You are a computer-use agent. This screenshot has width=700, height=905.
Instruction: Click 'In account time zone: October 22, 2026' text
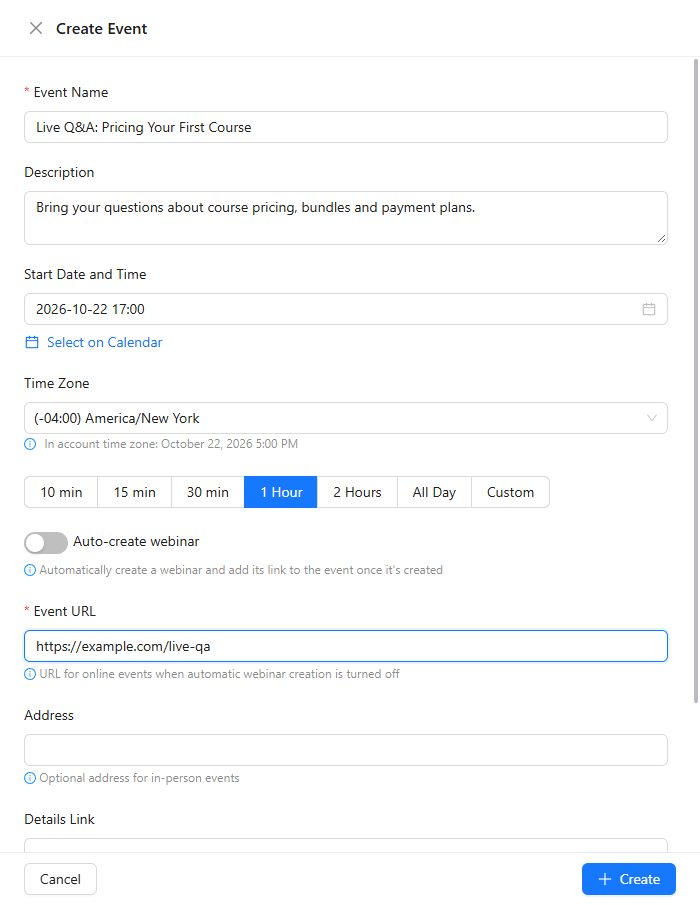[x=171, y=444]
